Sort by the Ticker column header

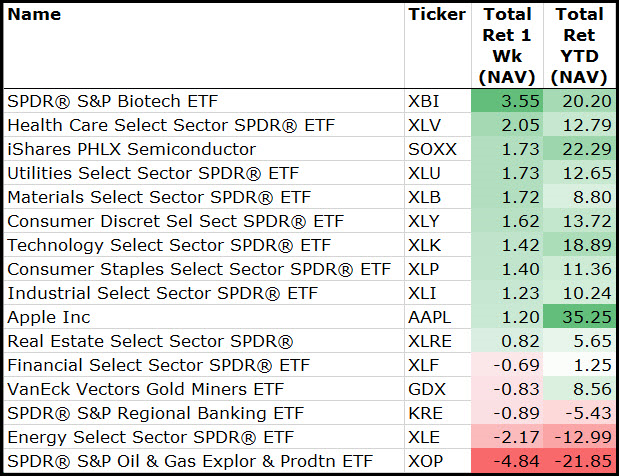pyautogui.click(x=437, y=15)
